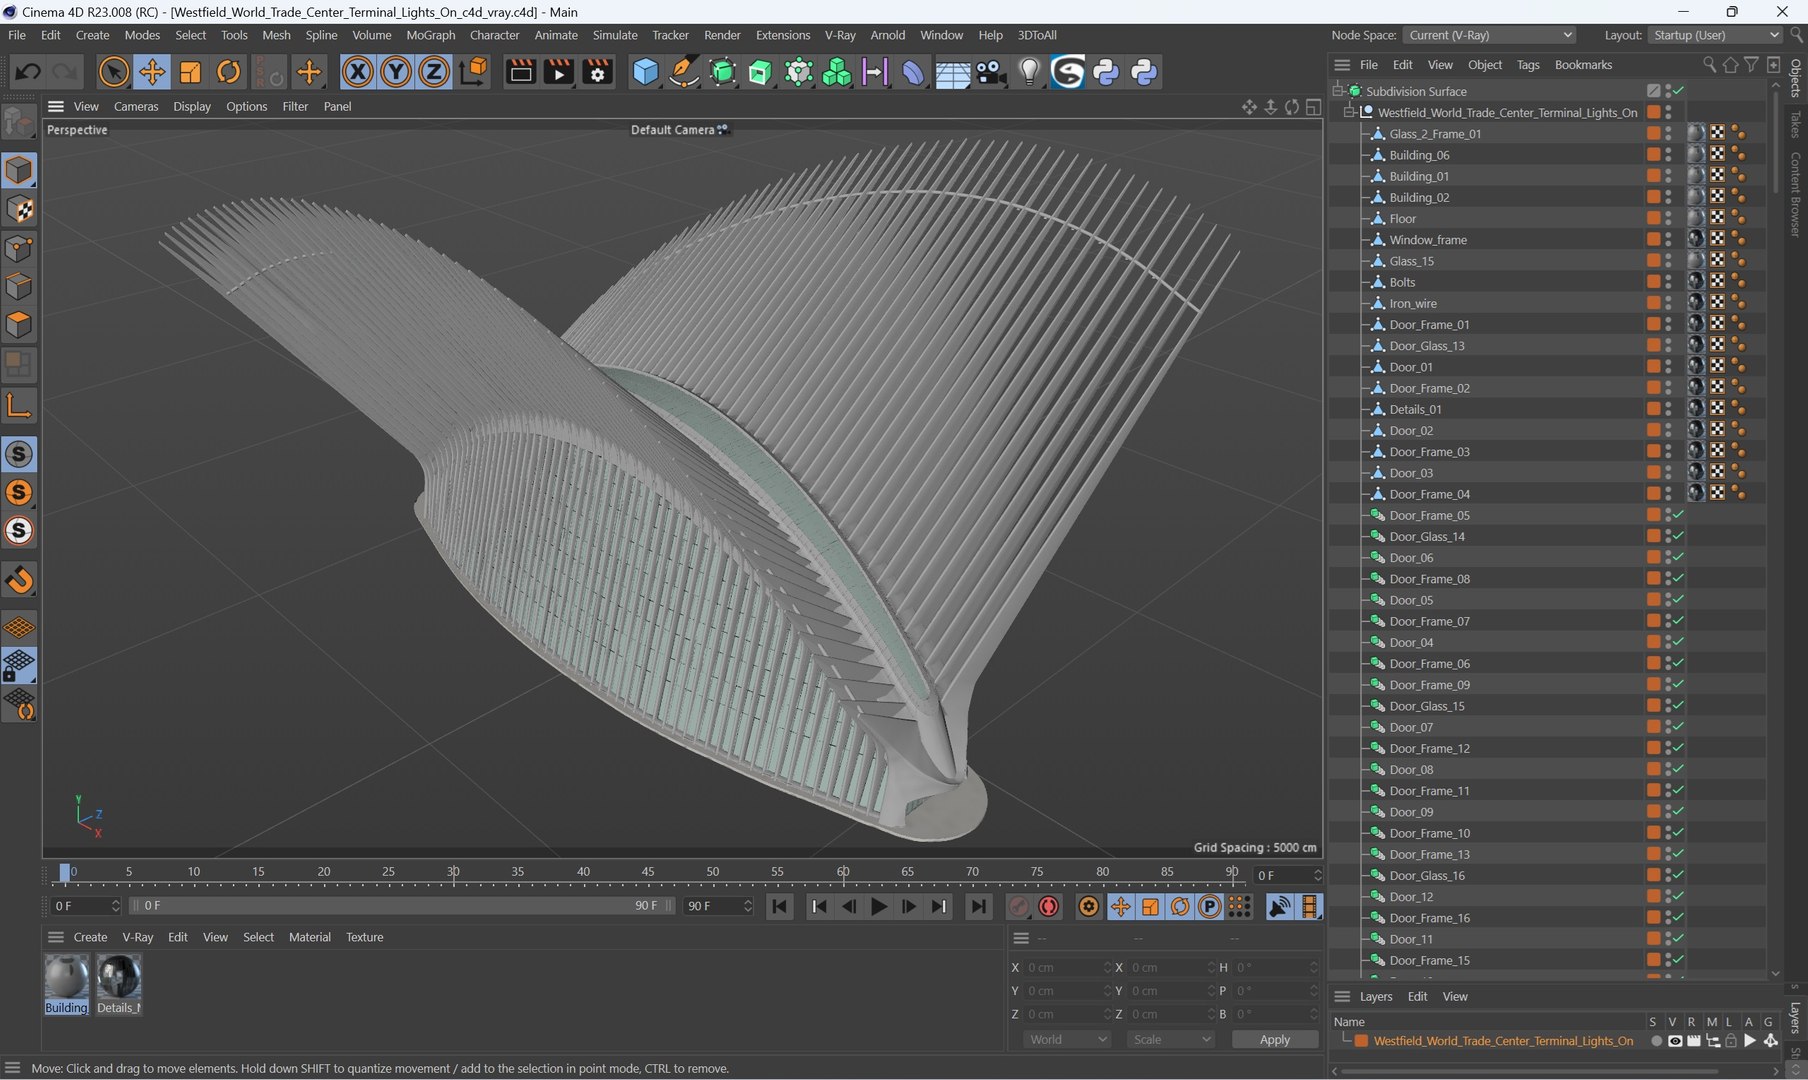Viewport: 1808px width, 1080px height.
Task: Click the Go to End of animation button
Action: [x=978, y=906]
